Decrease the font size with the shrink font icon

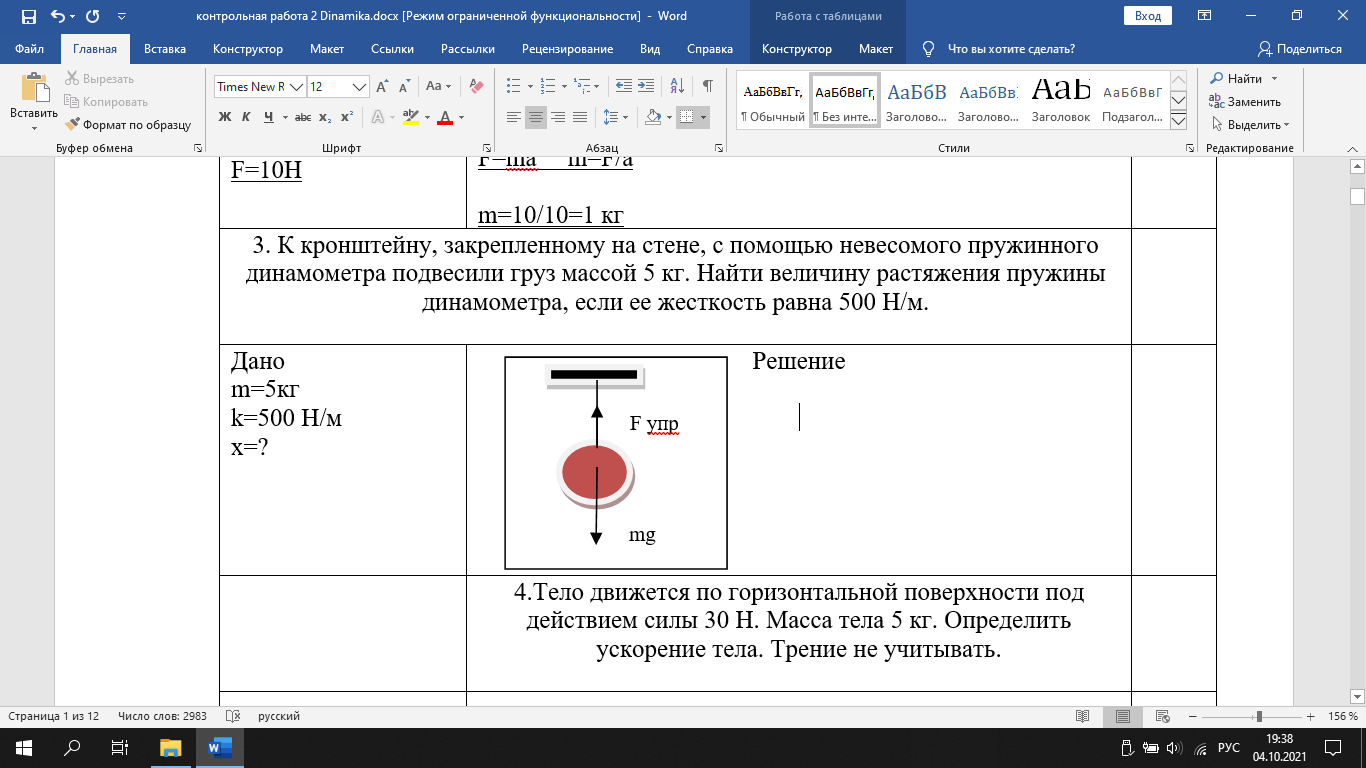pos(404,87)
